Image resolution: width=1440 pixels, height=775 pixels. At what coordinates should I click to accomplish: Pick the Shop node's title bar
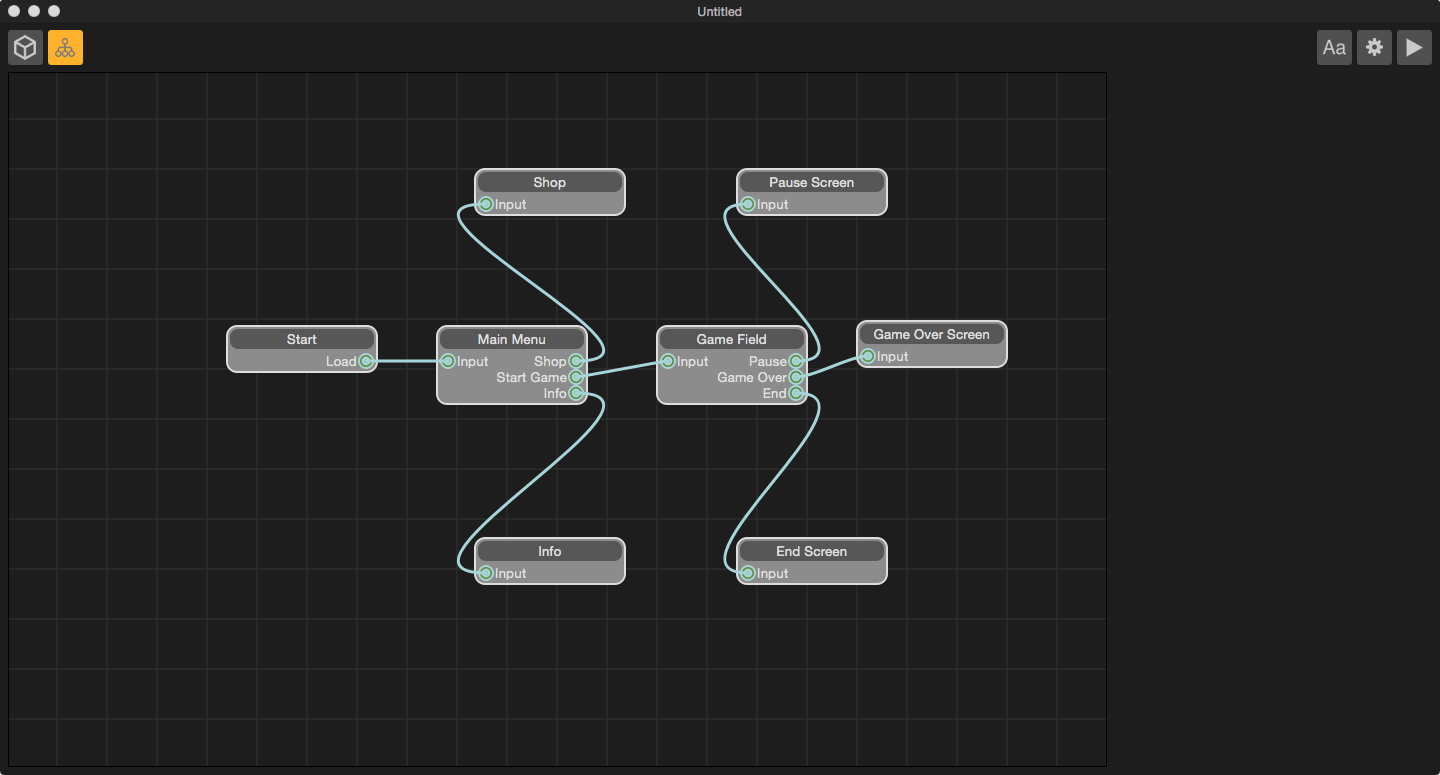(x=550, y=182)
